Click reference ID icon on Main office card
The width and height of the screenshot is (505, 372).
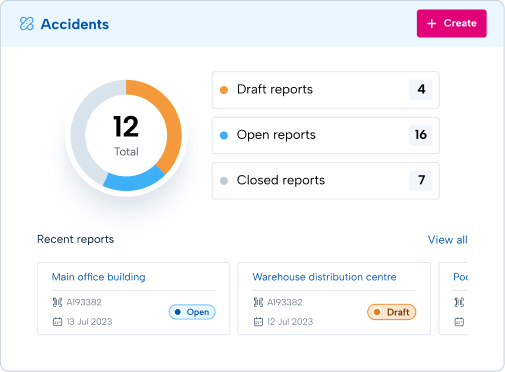pos(57,302)
